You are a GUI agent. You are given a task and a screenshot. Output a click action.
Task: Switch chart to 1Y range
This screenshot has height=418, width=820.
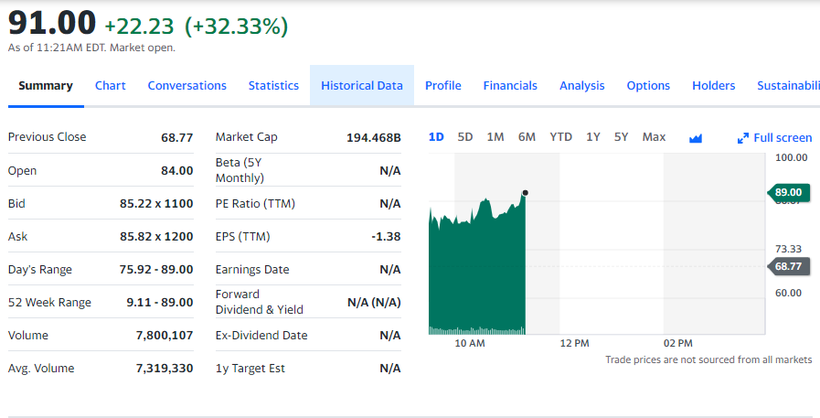click(593, 137)
